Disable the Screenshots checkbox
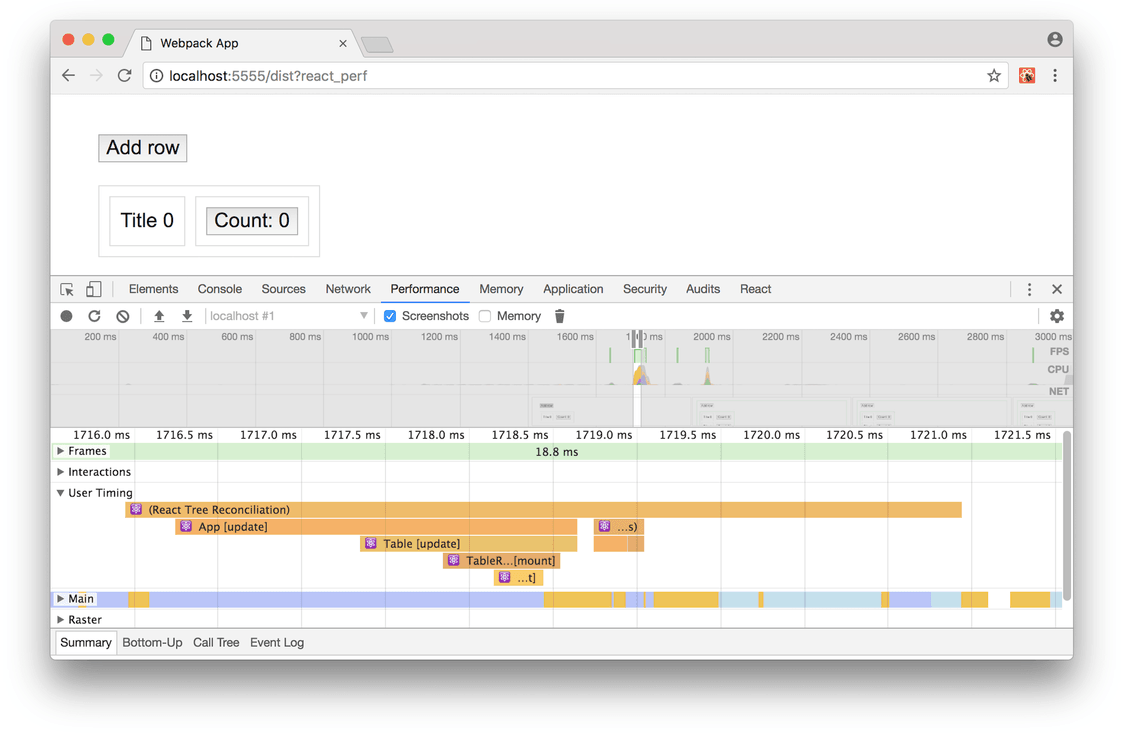Image resolution: width=1124 pixels, height=740 pixels. [389, 315]
